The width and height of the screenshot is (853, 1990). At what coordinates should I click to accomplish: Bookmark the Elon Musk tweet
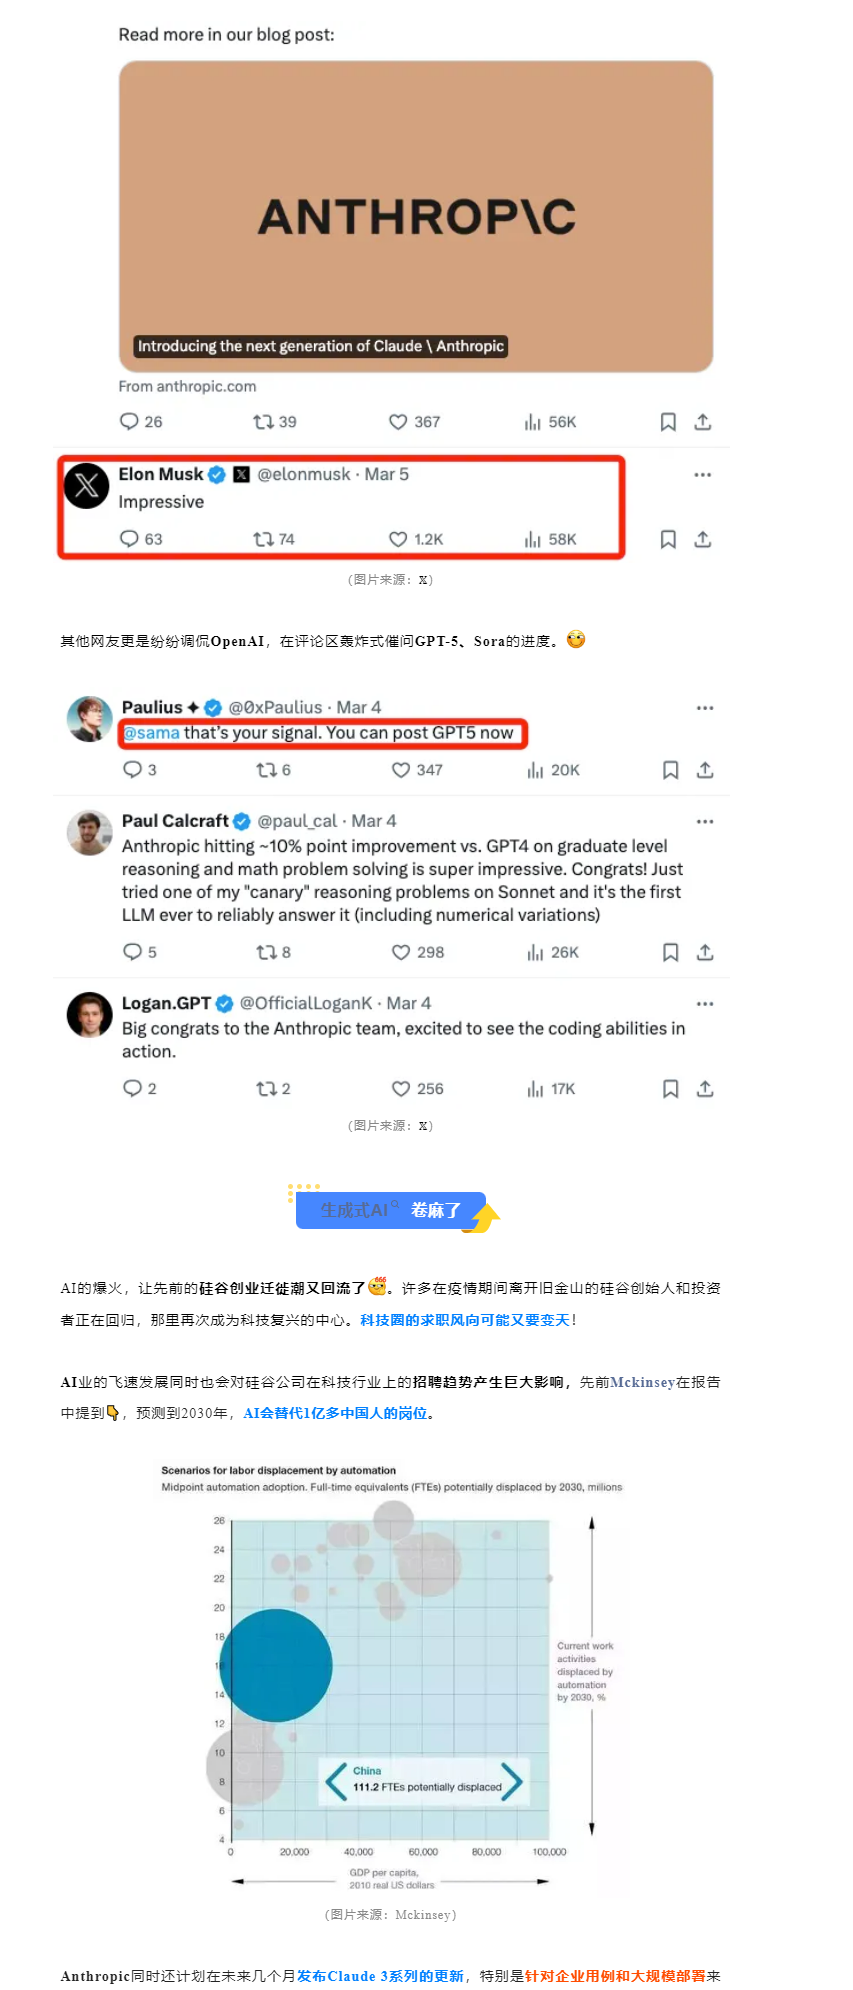[x=668, y=539]
